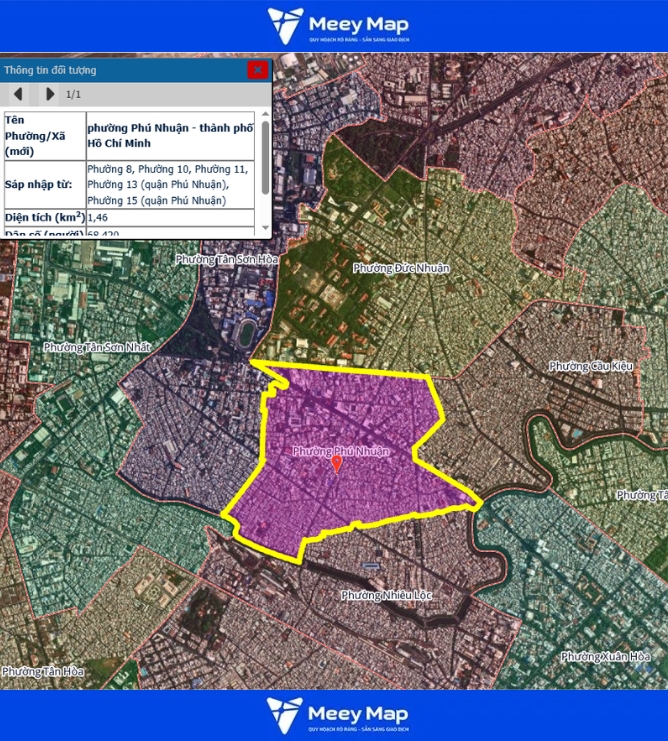Select Phường Cầu Kiệu area label

coord(591,367)
